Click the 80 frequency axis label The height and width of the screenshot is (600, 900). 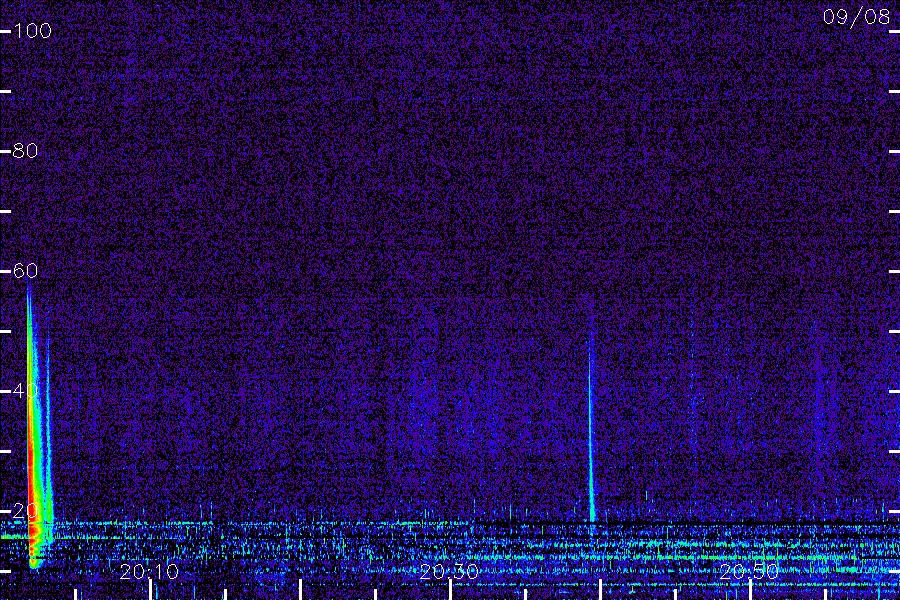click(25, 150)
